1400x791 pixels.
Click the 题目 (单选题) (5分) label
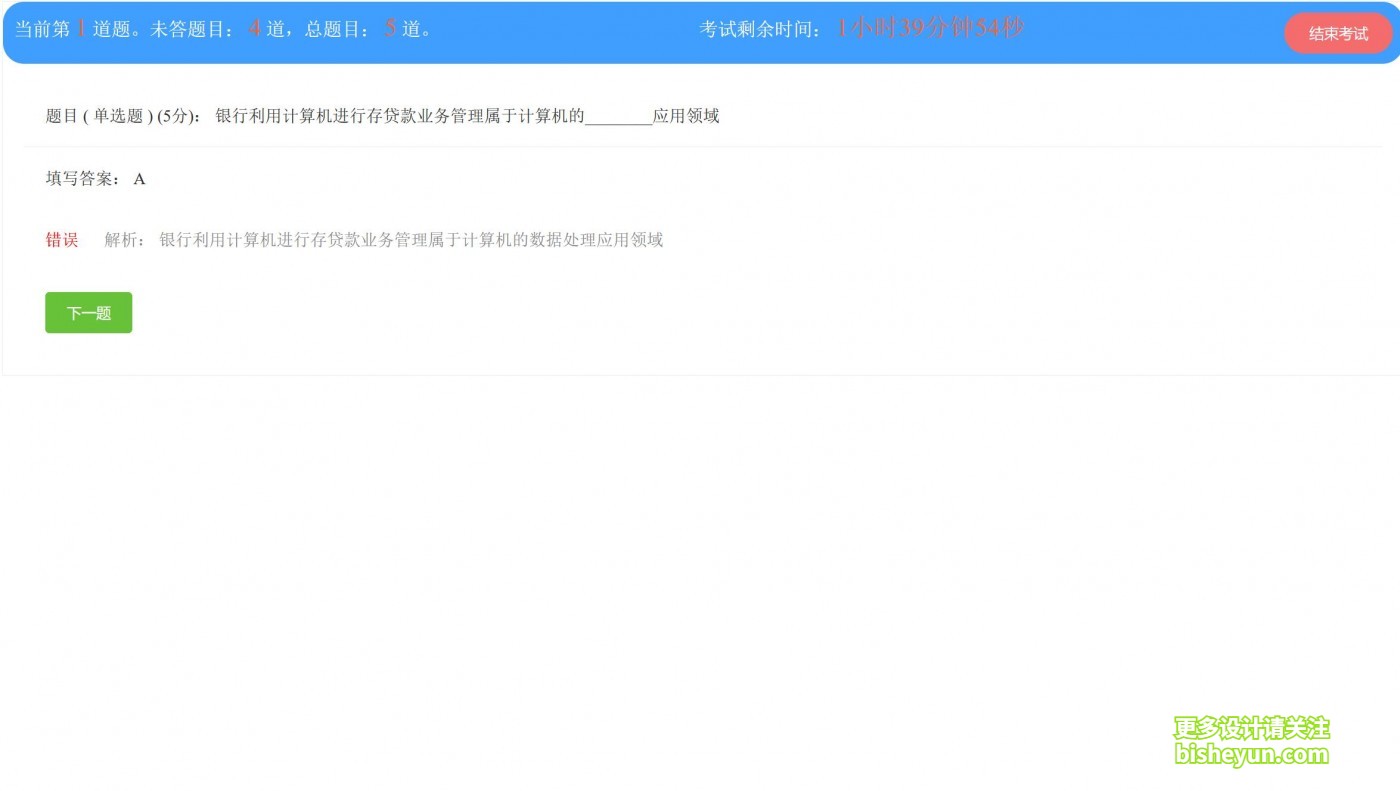tap(124, 116)
